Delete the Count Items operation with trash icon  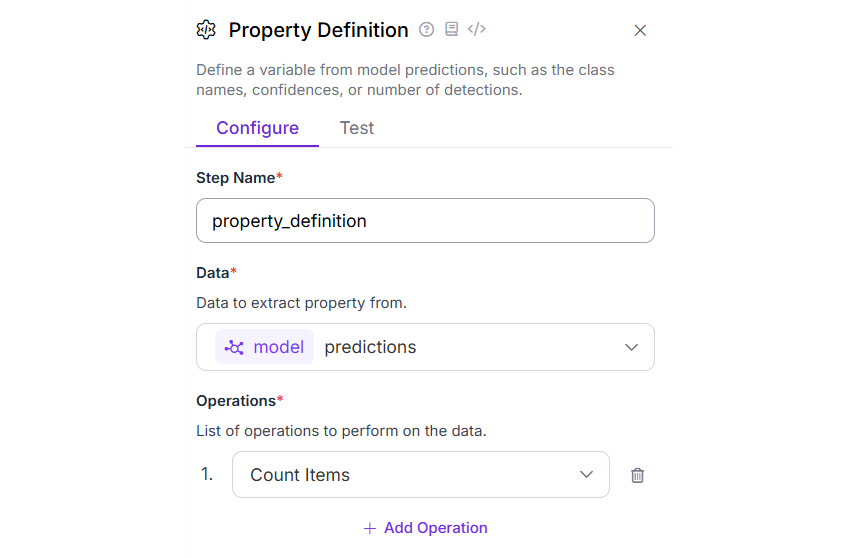click(637, 475)
